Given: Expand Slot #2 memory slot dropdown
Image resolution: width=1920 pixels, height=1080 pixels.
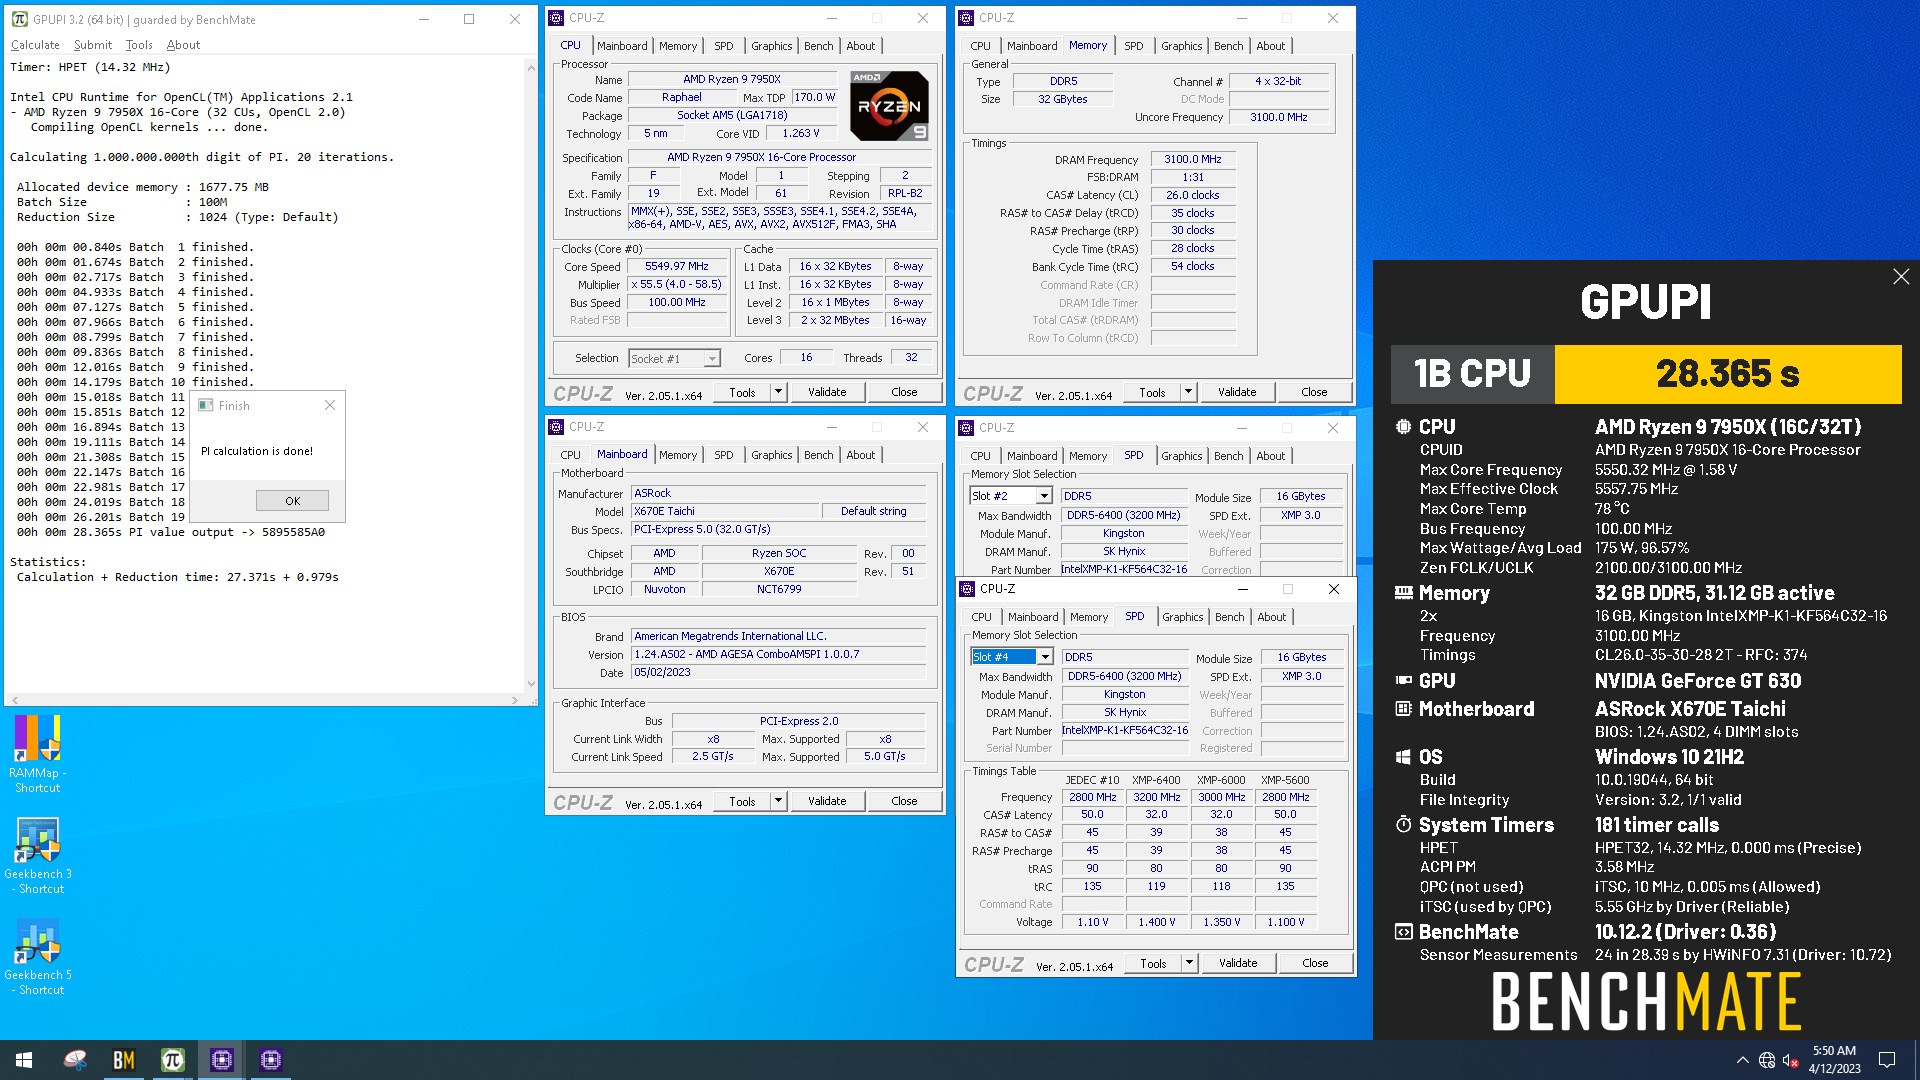Looking at the screenshot, I should pyautogui.click(x=1043, y=496).
